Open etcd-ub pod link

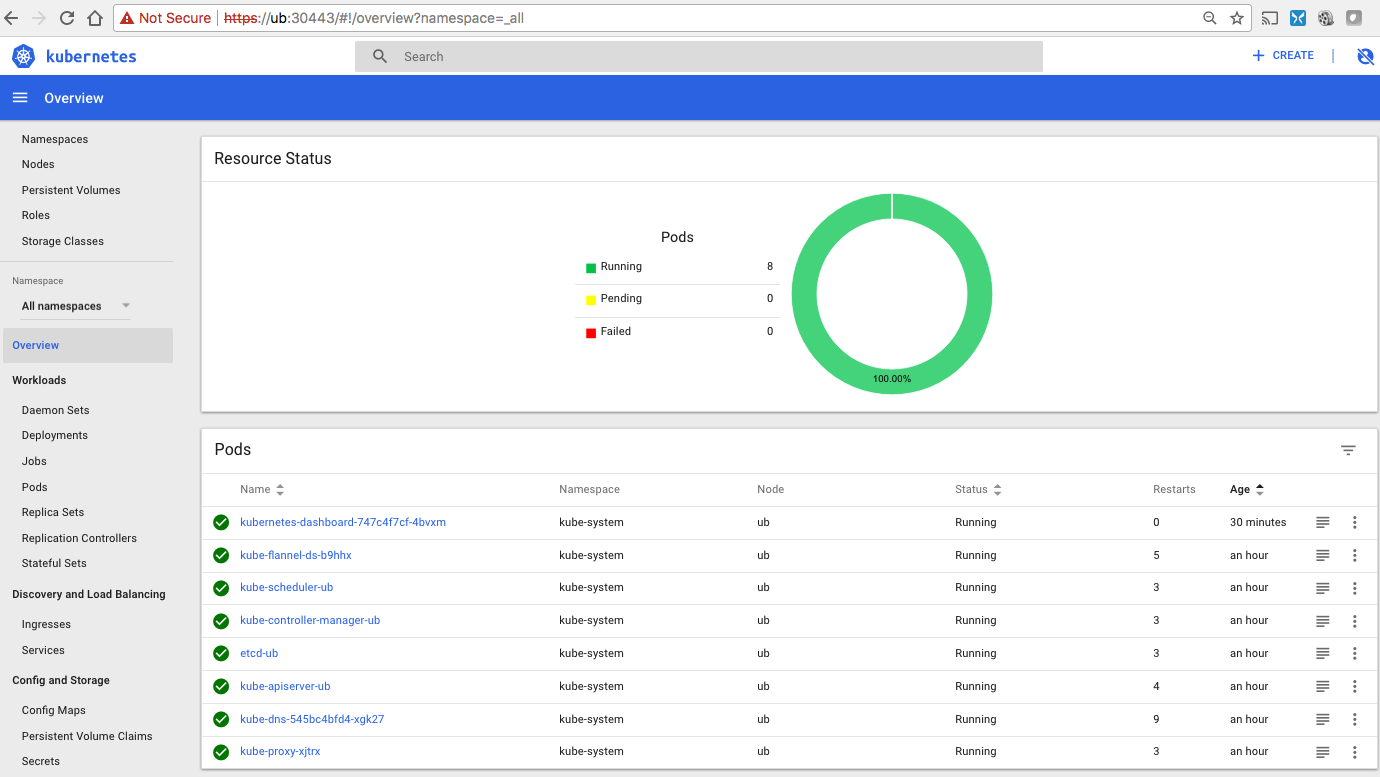coord(259,653)
